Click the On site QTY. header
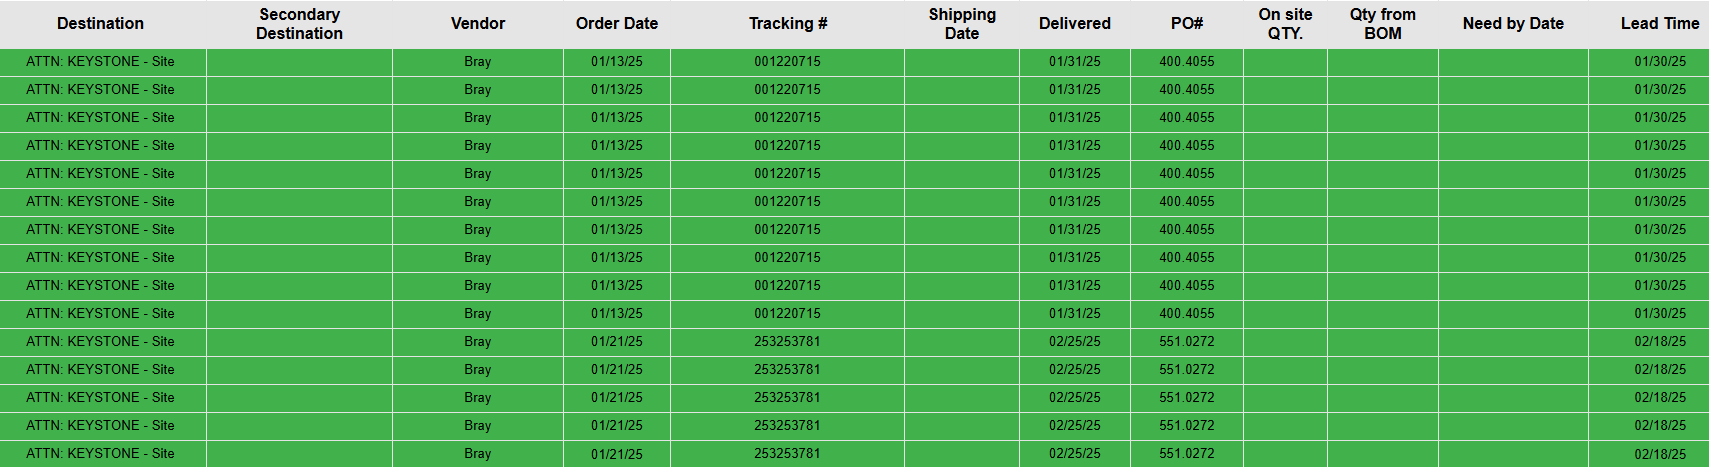The image size is (1710, 467). point(1285,24)
